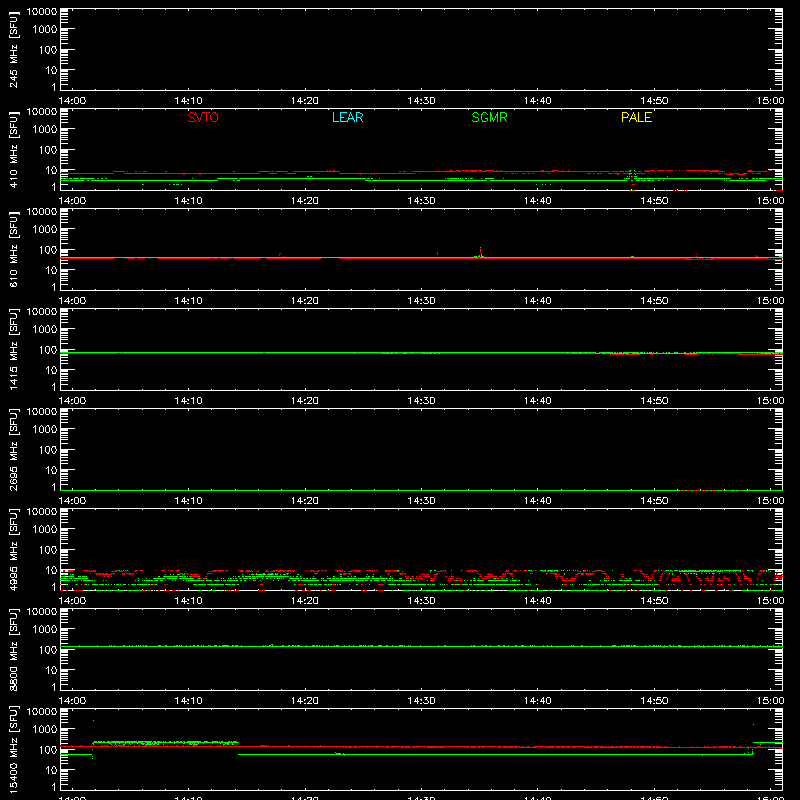This screenshot has height=800, width=800.
Task: Click 14:20 time label below 2695 MHz panel
Action: (305, 501)
